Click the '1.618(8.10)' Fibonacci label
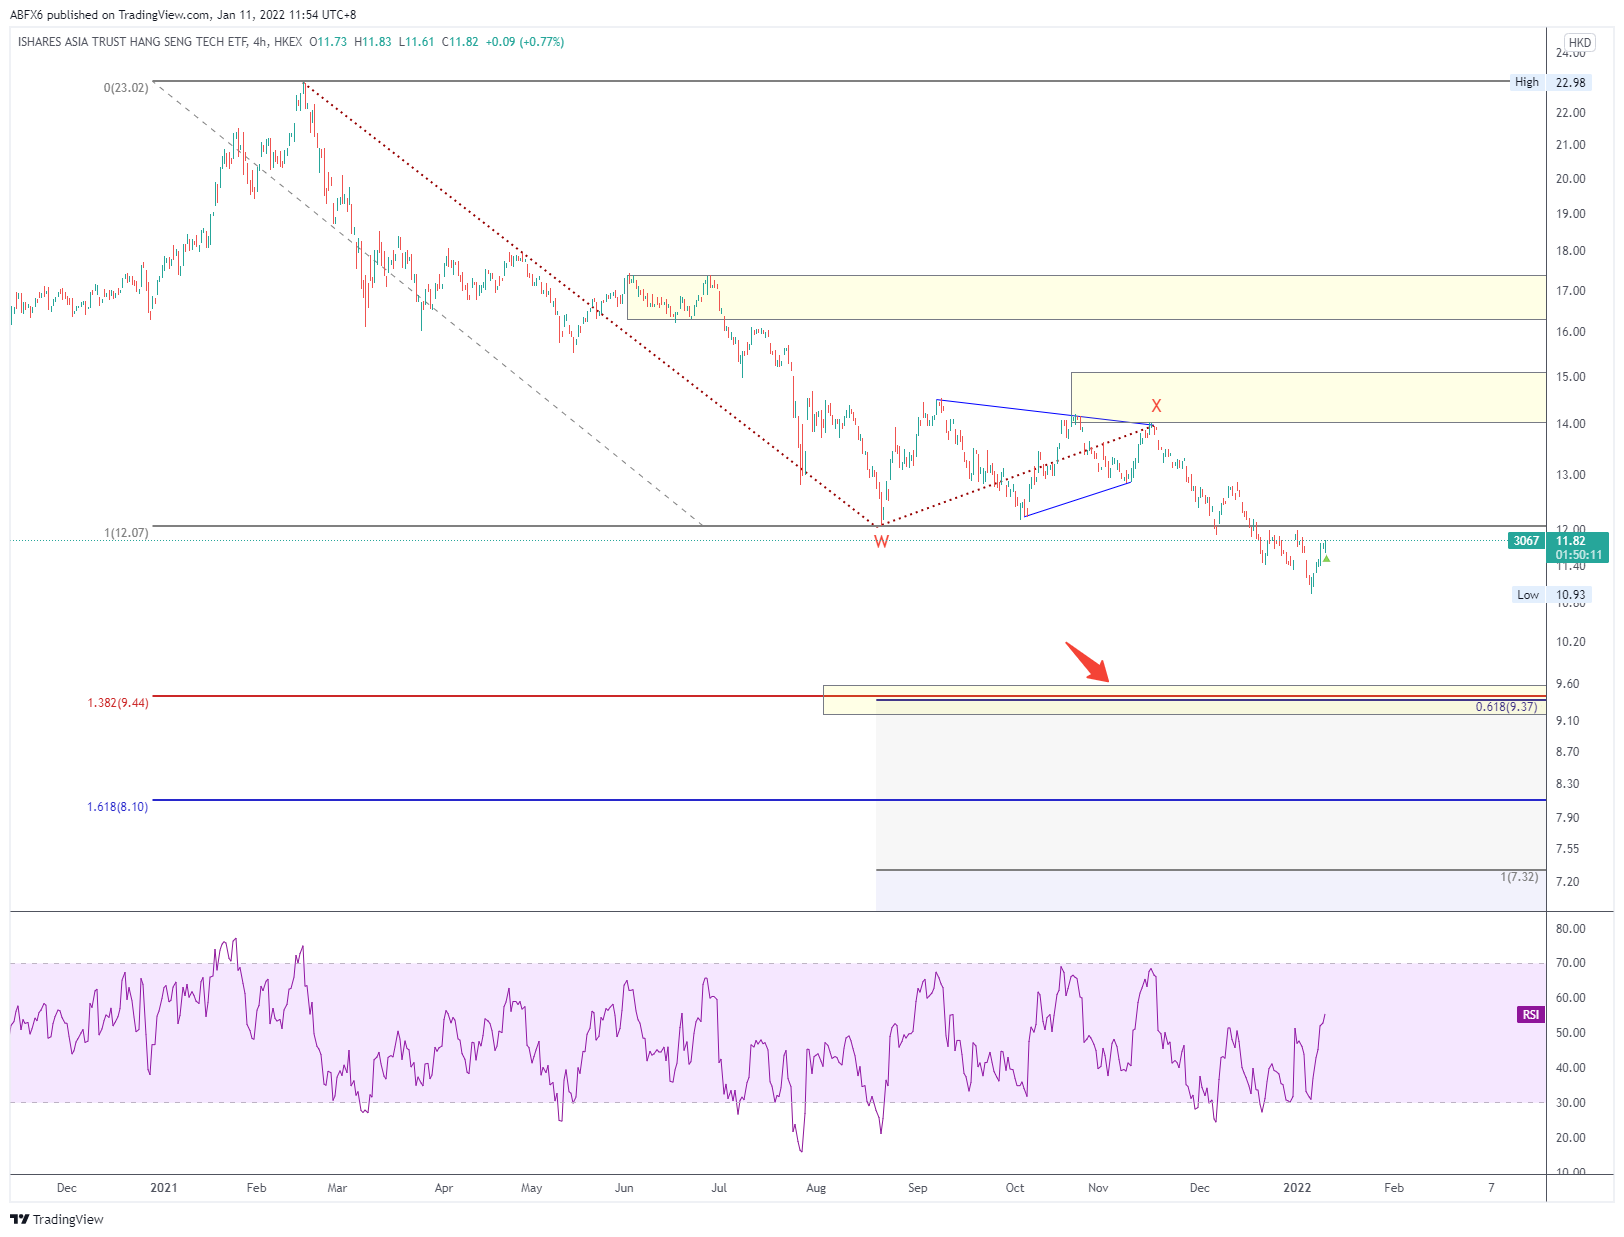 [x=118, y=807]
